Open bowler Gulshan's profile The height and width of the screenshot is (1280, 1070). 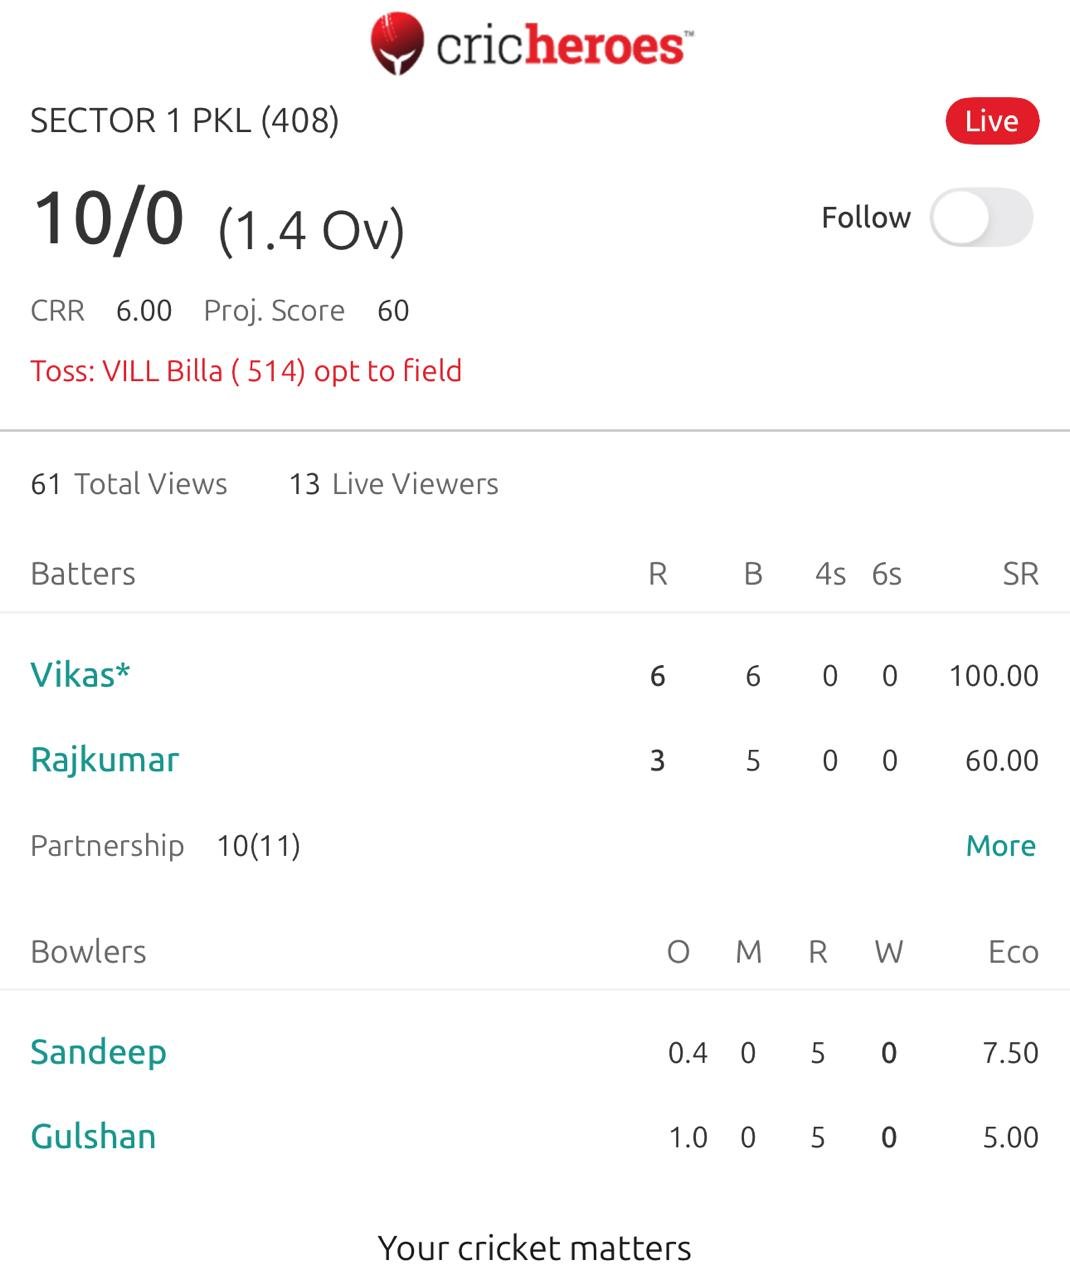tap(93, 1137)
